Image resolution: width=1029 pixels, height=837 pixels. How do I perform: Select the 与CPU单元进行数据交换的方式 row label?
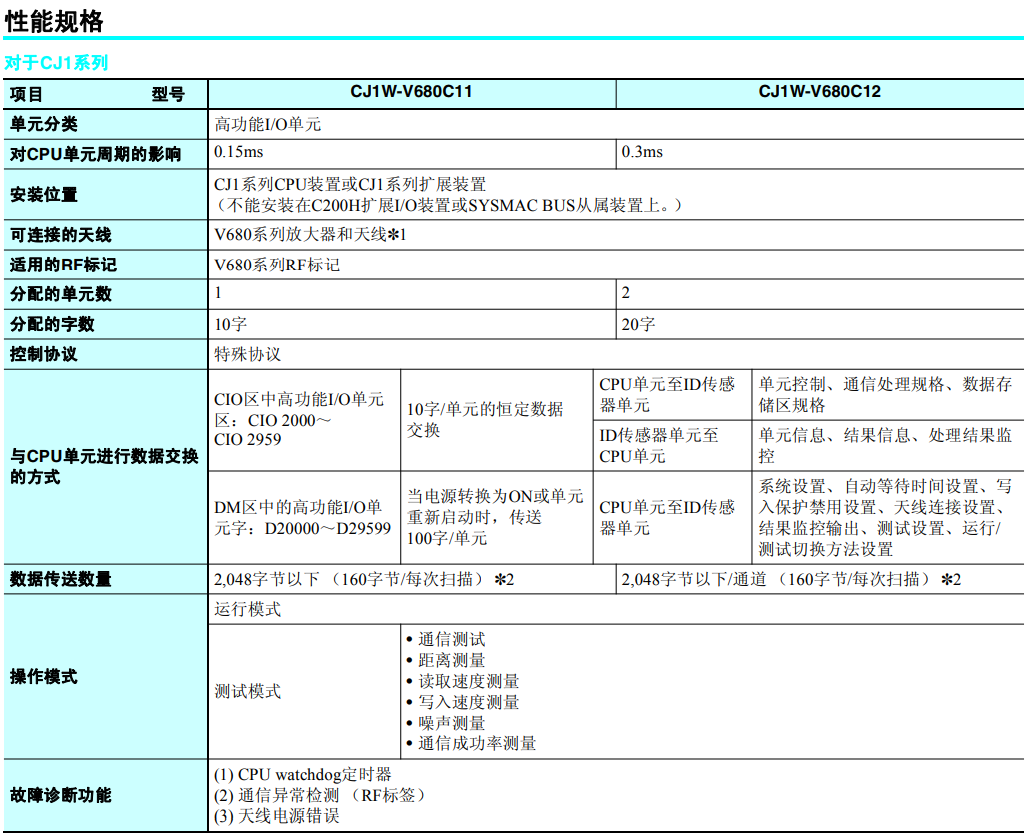coord(104,467)
